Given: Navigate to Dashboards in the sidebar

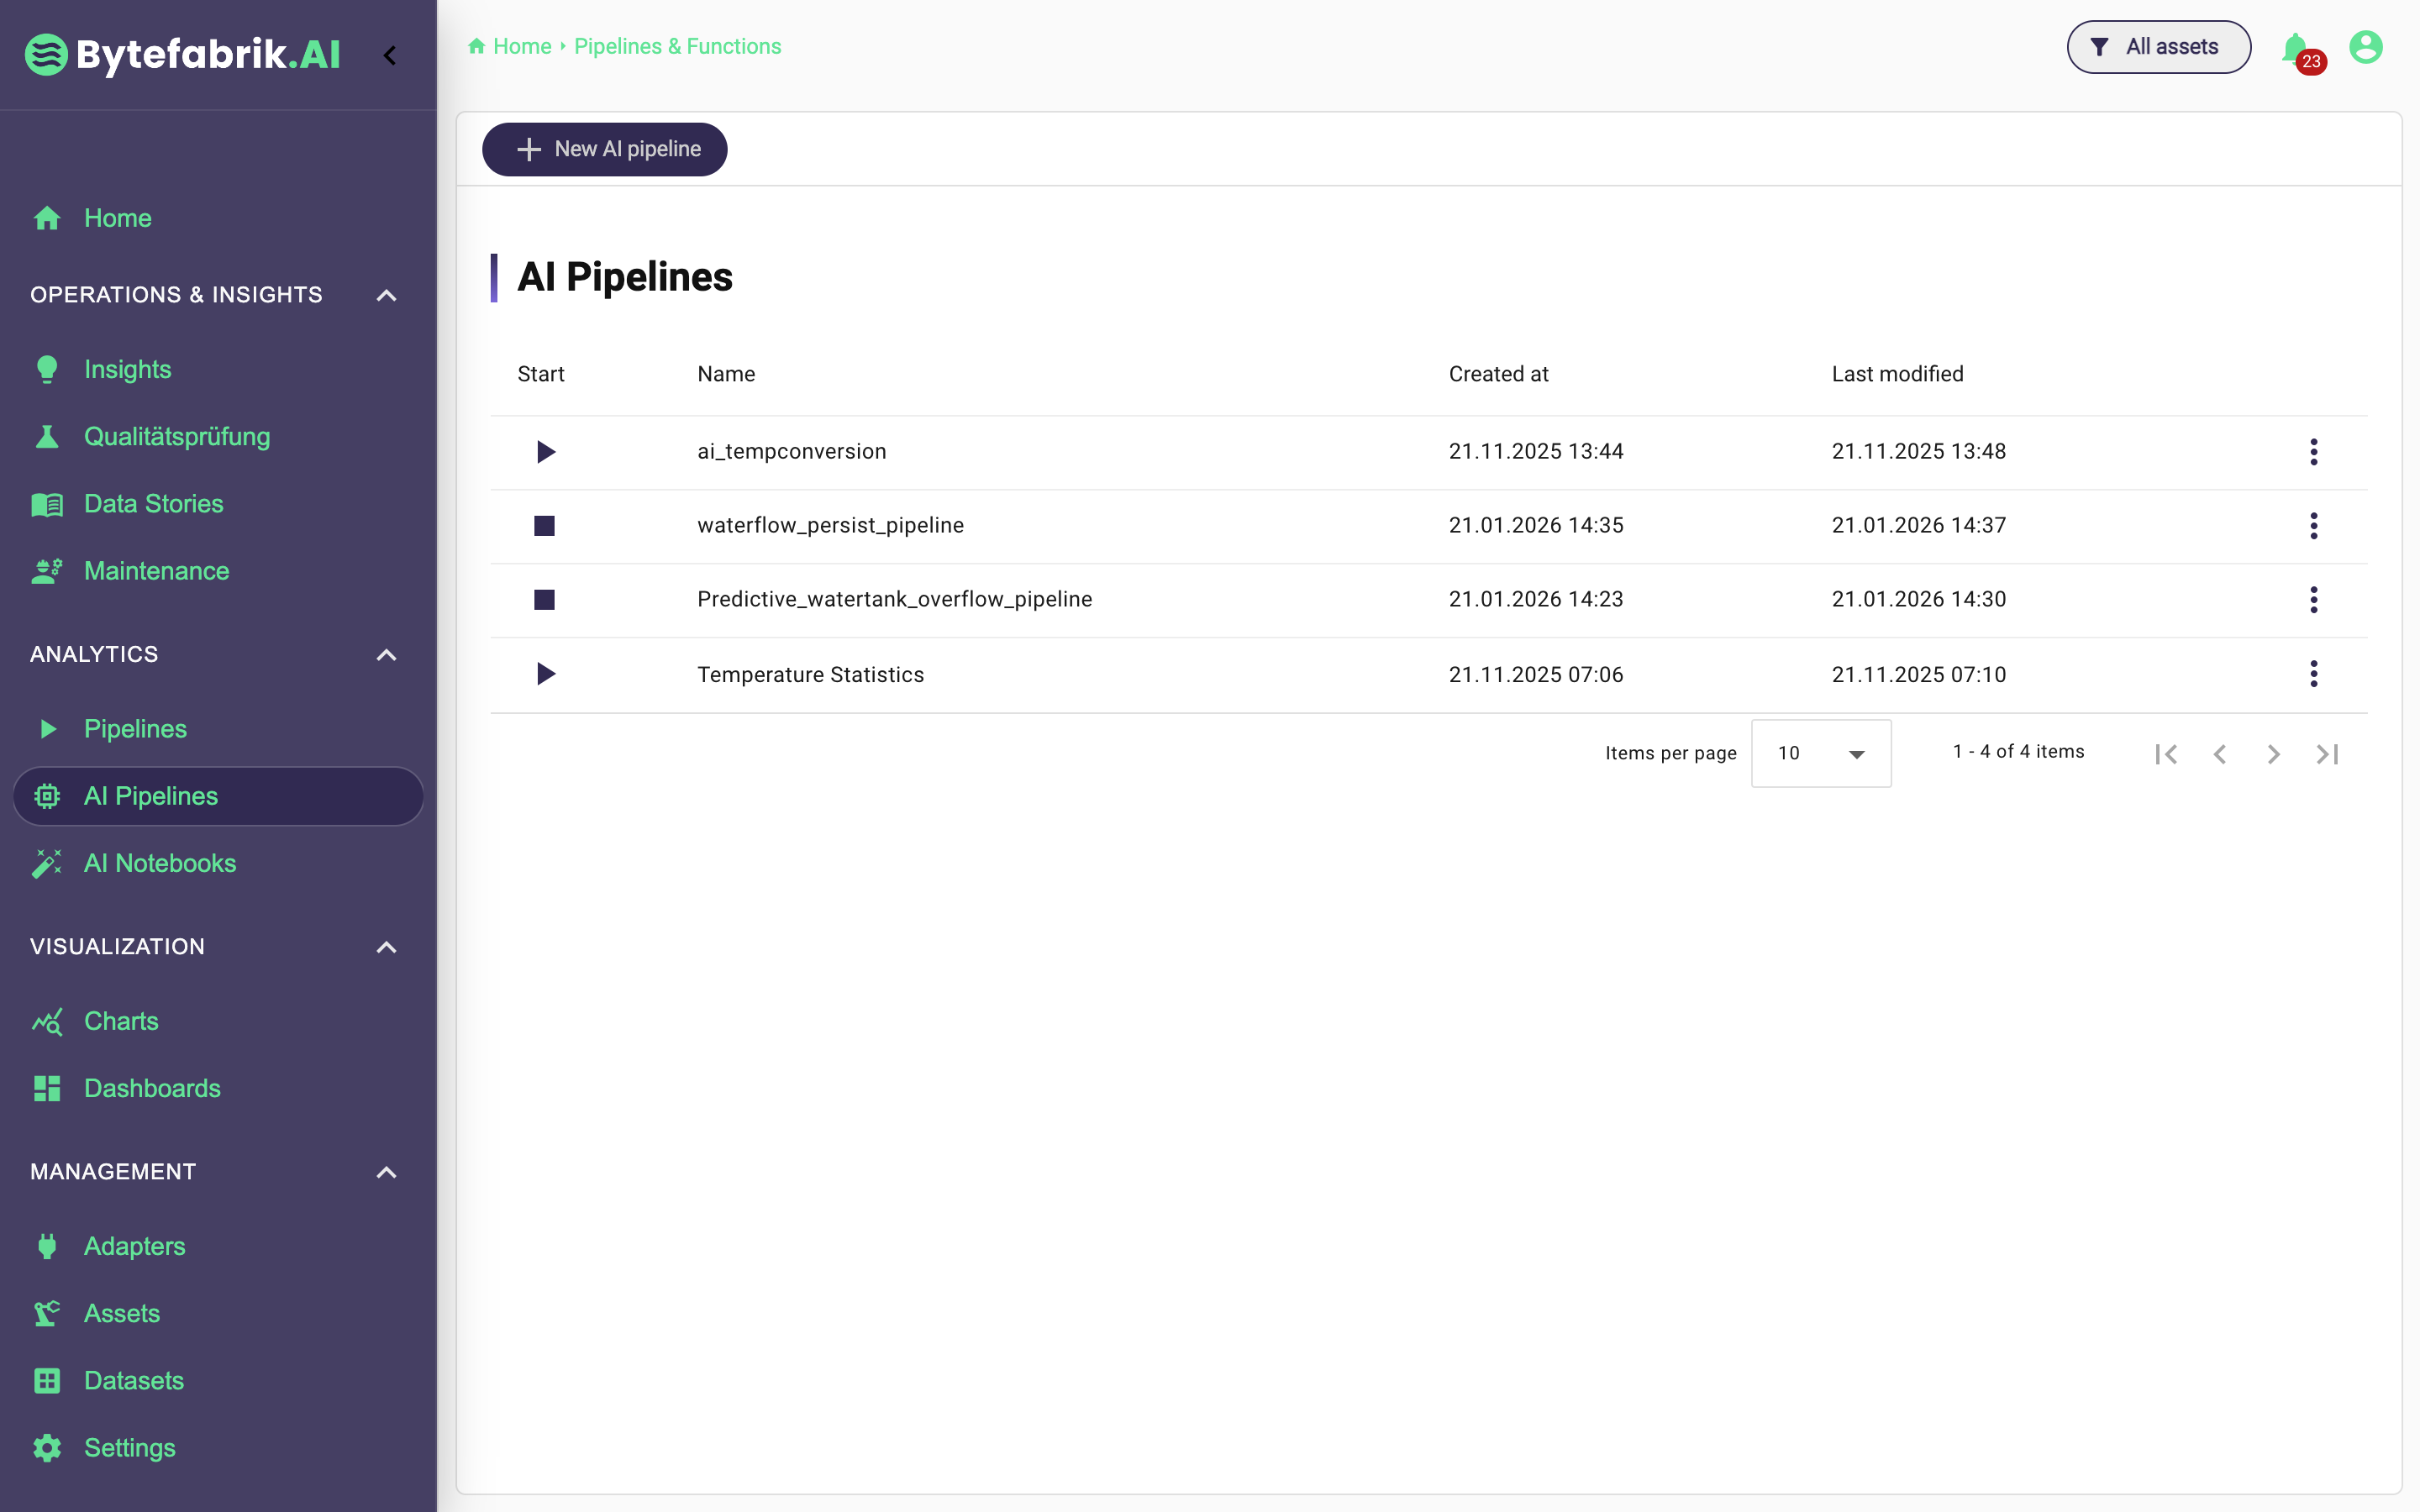Looking at the screenshot, I should [x=152, y=1088].
